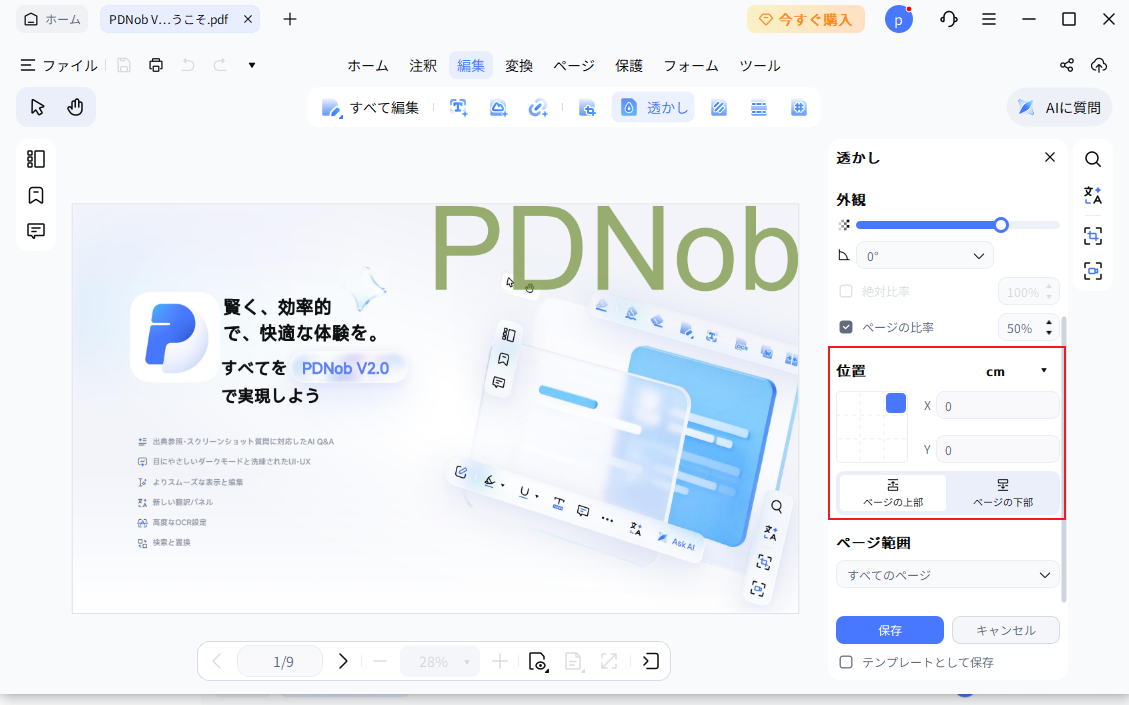This screenshot has height=705, width=1129.
Task: Open the Watermark tool 透かし
Action: 652,107
